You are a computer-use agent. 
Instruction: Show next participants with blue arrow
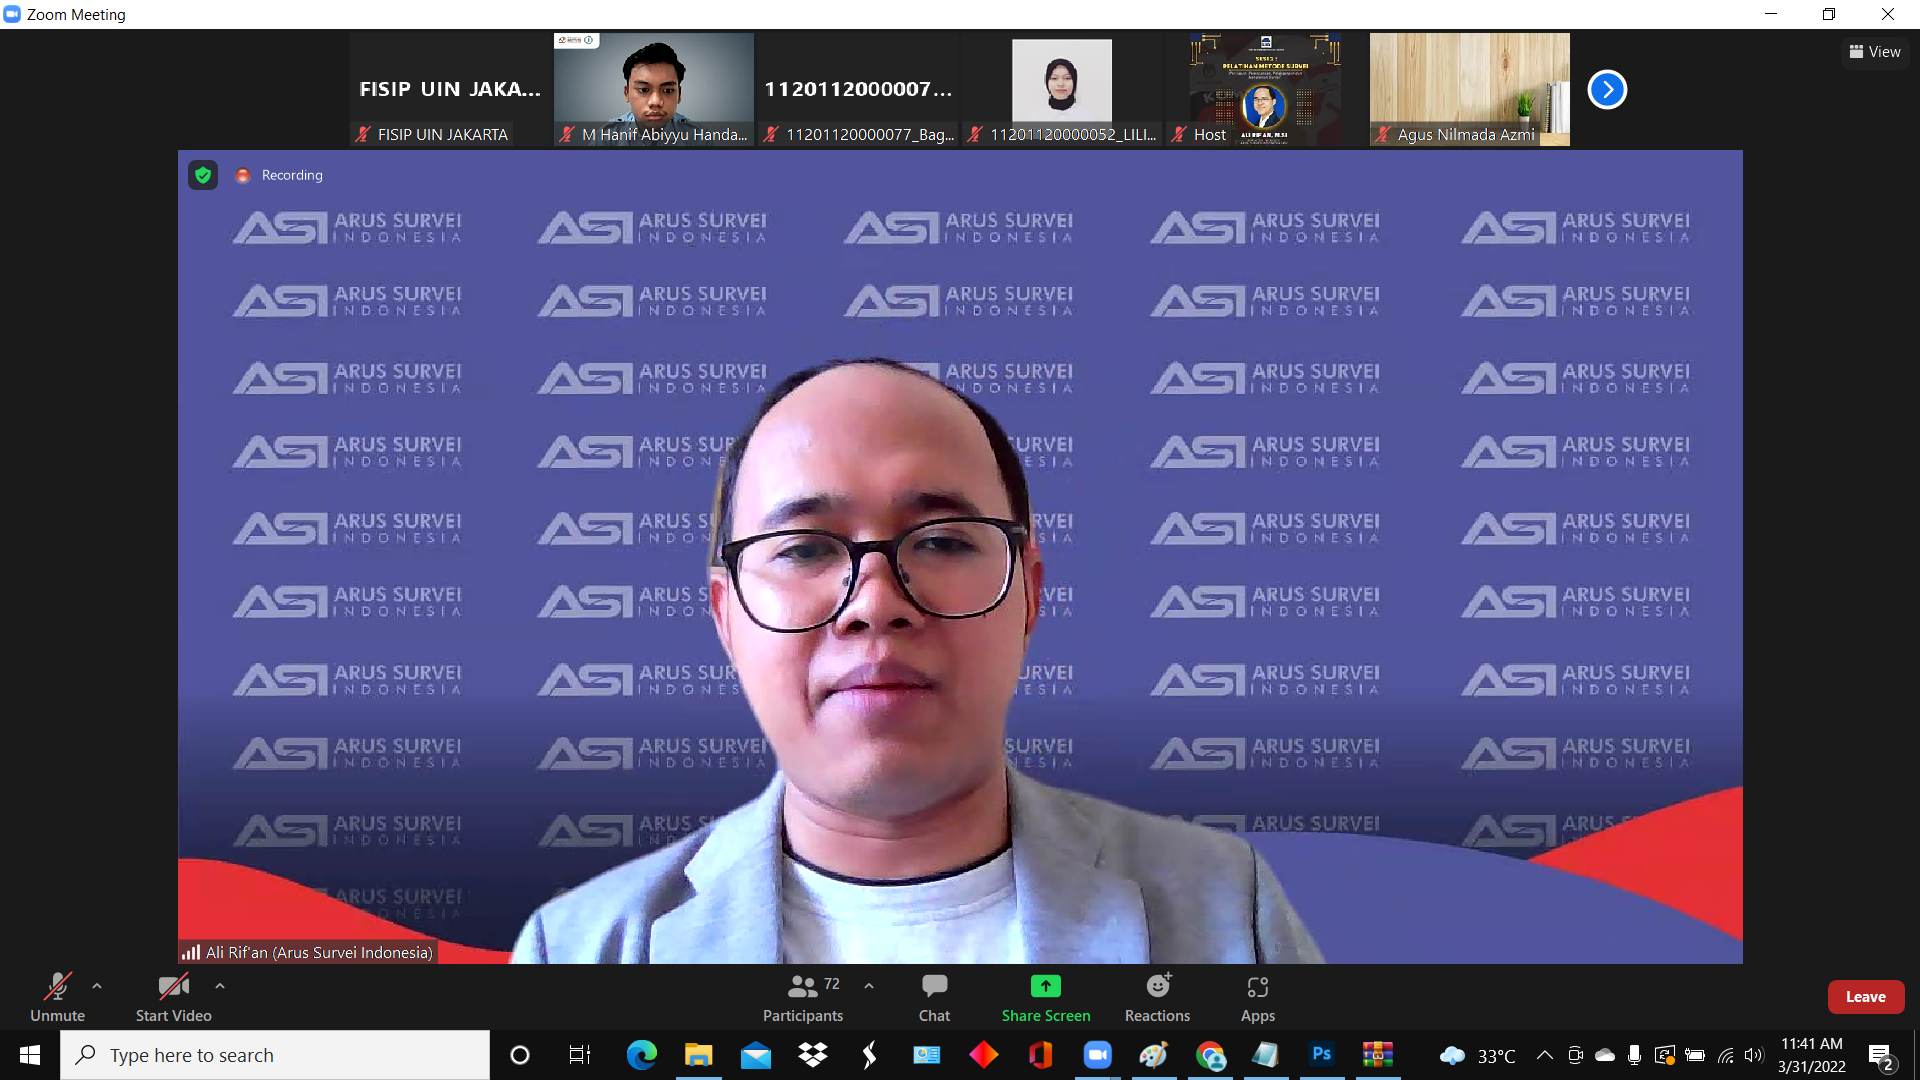pos(1607,90)
